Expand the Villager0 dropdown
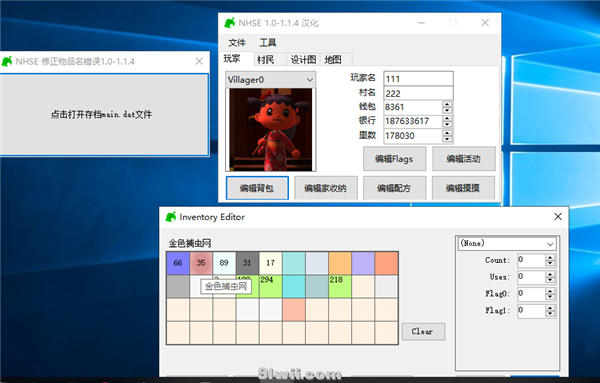The width and height of the screenshot is (600, 383). click(309, 80)
